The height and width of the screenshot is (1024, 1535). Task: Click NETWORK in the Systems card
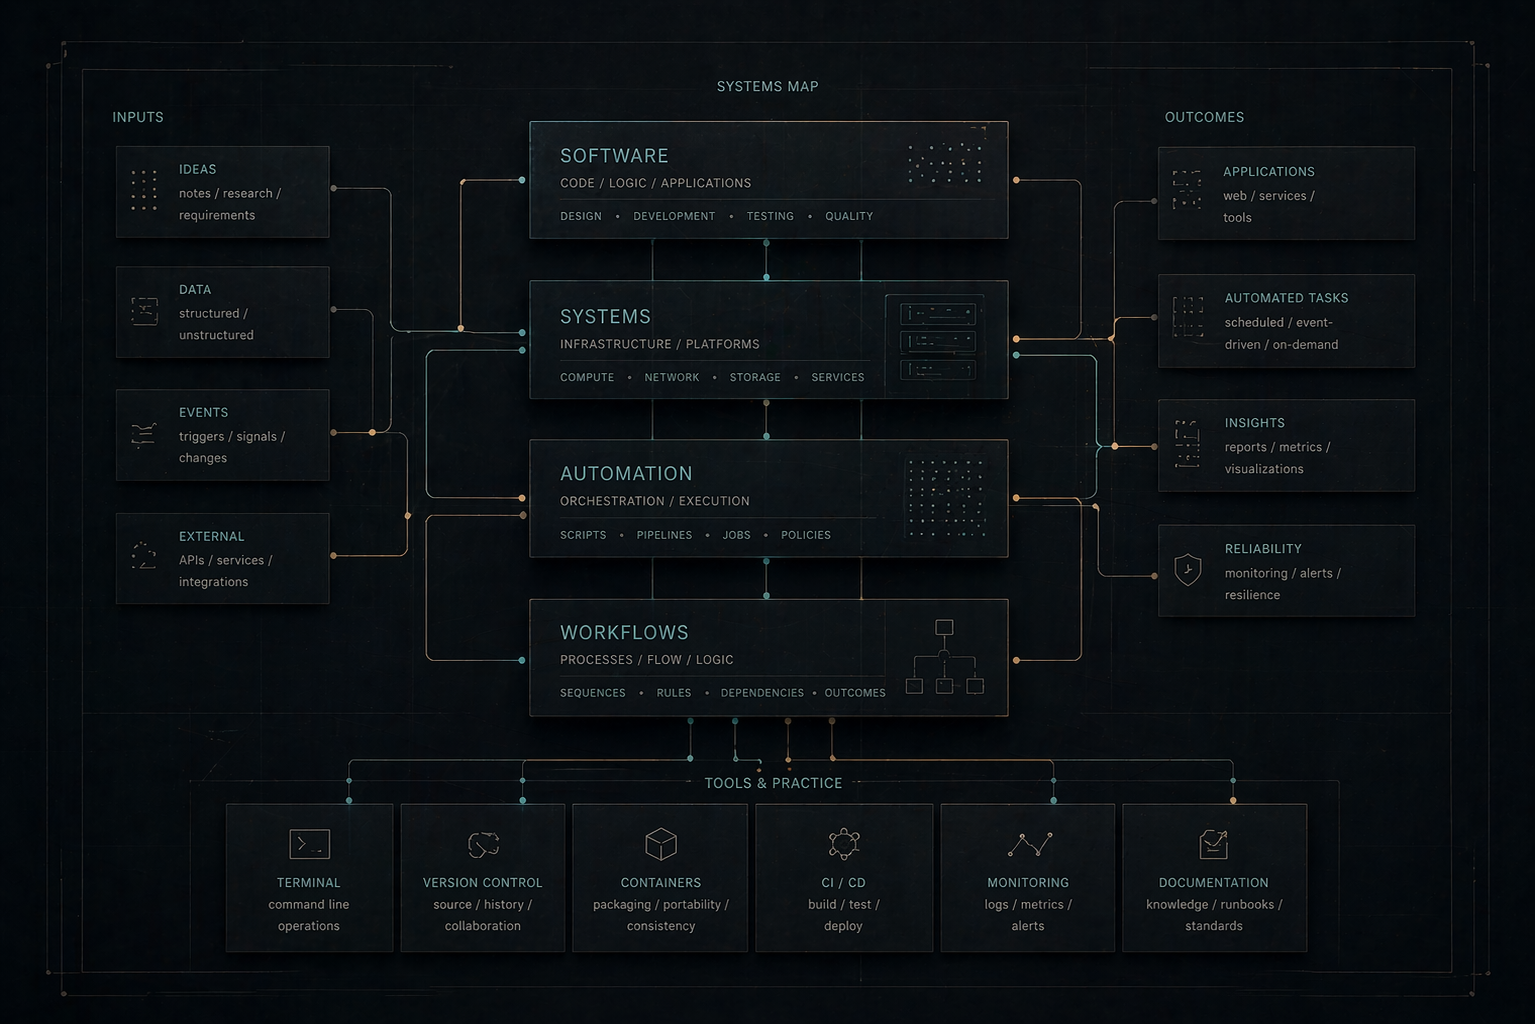(x=672, y=377)
